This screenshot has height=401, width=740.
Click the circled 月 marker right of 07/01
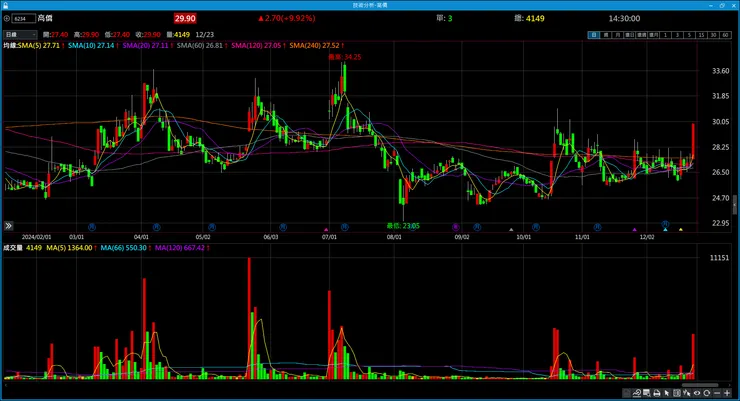pyautogui.click(x=345, y=227)
